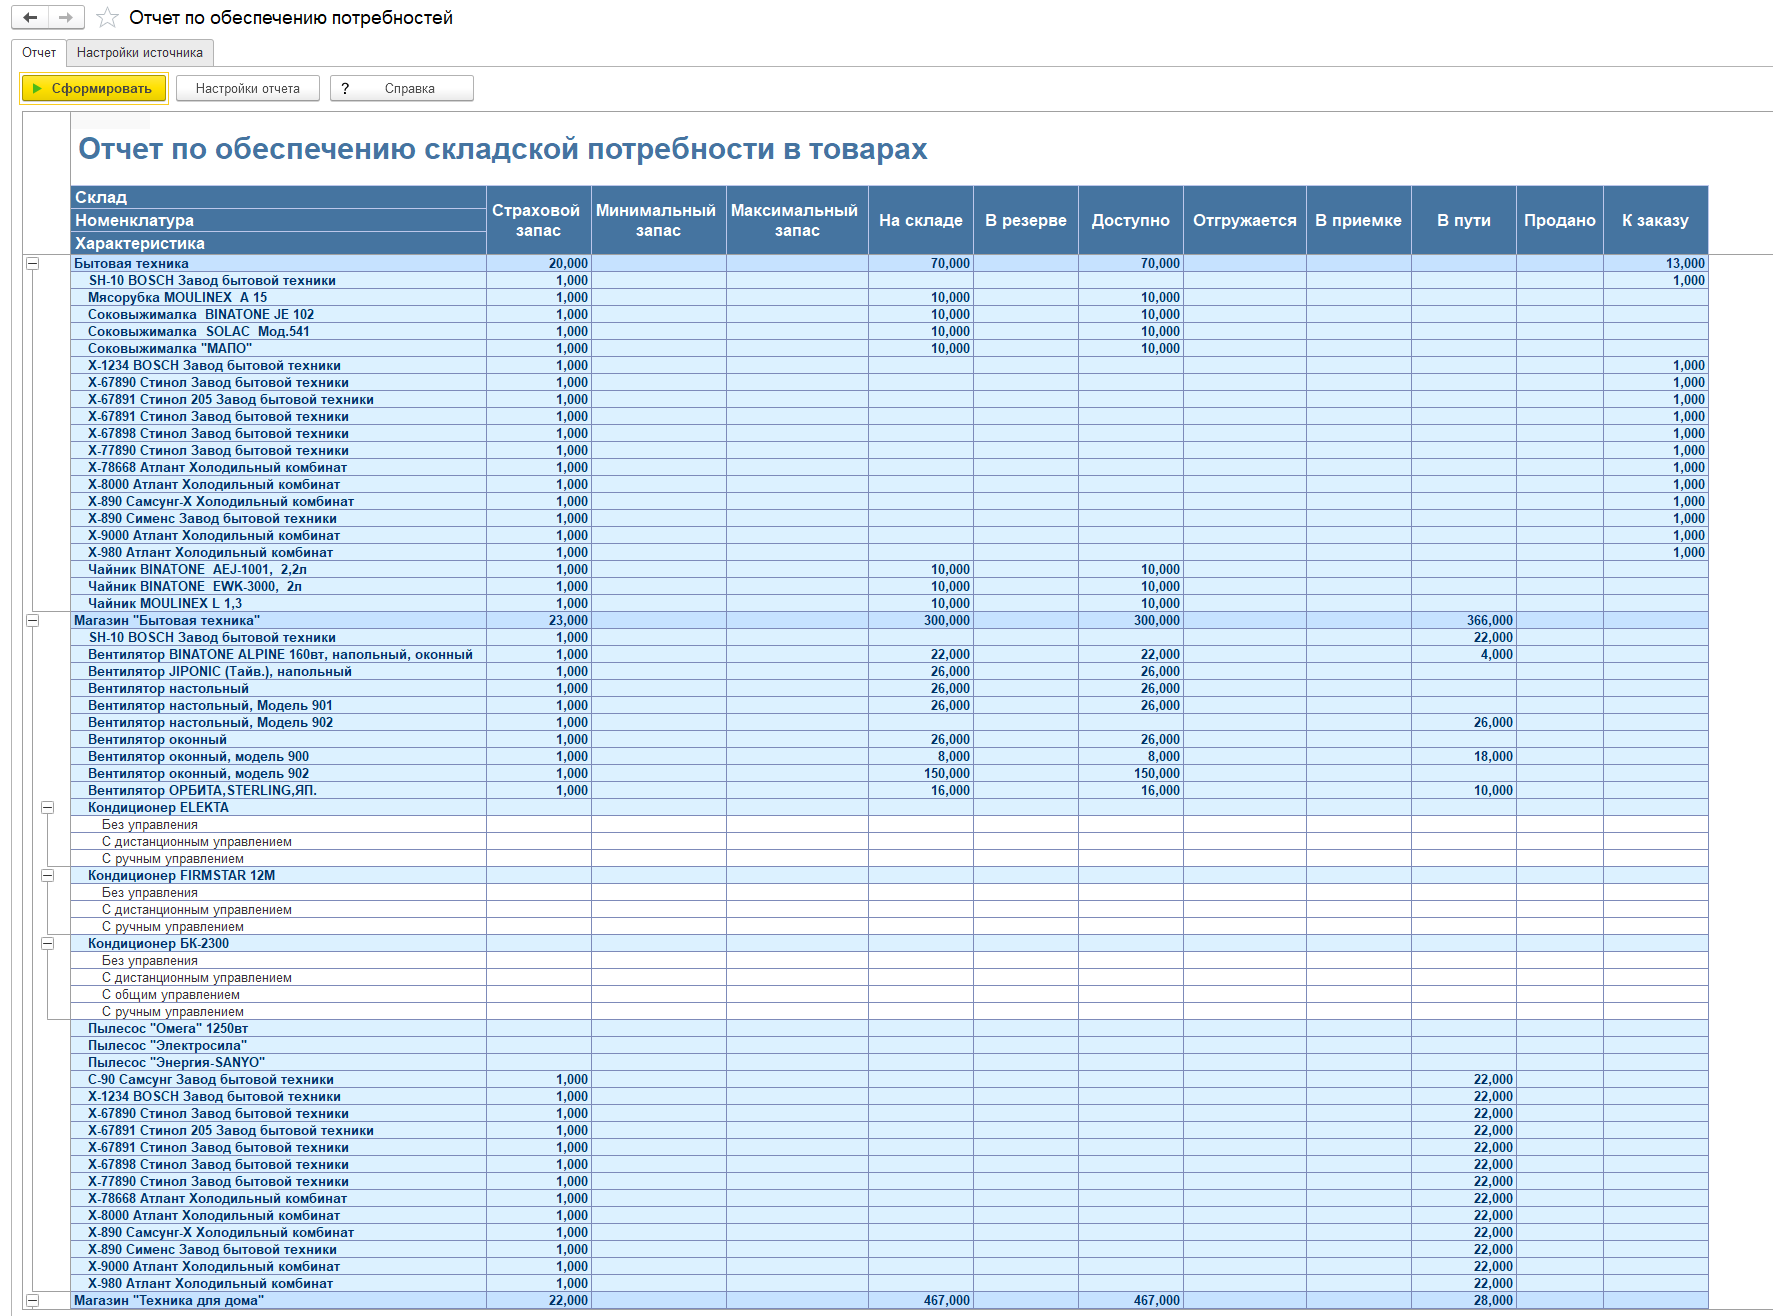The width and height of the screenshot is (1773, 1316).
Task: Click the На складе column header
Action: click(921, 220)
